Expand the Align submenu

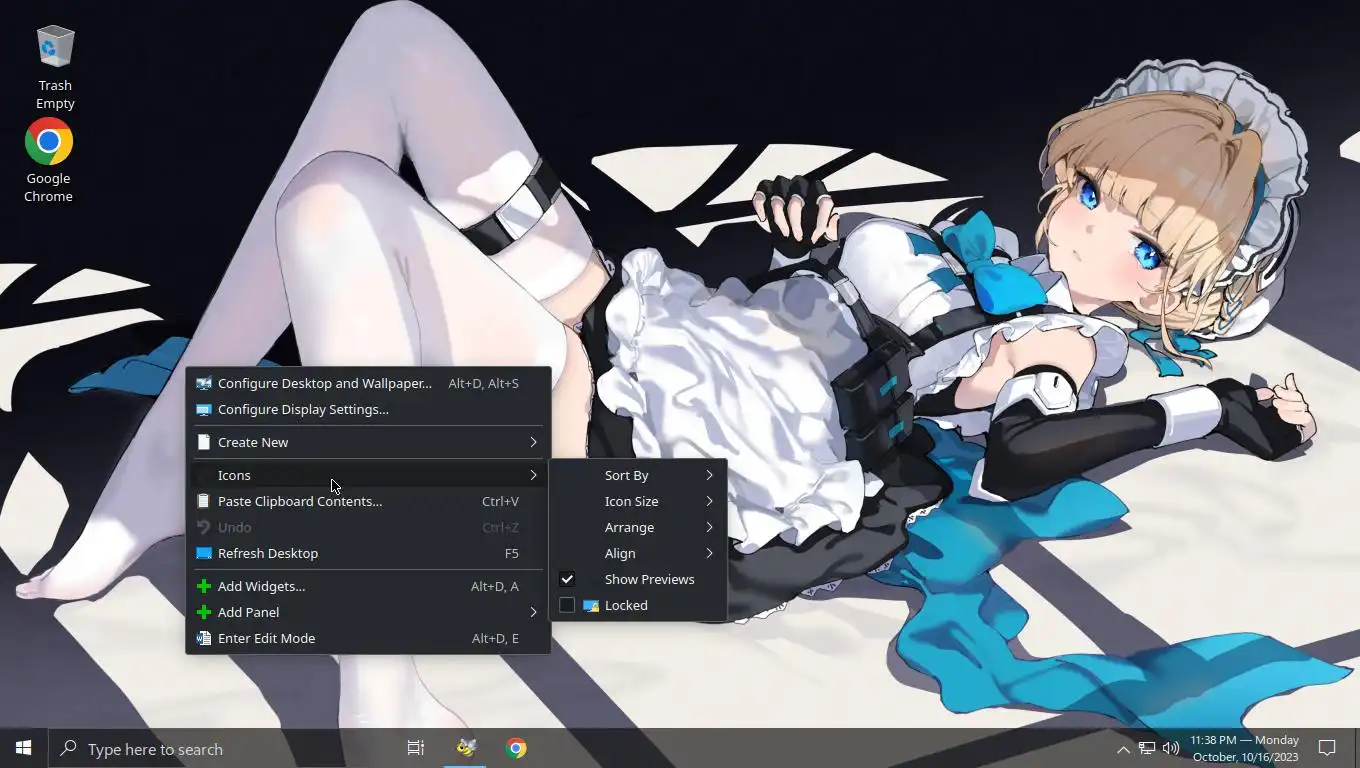pos(638,553)
